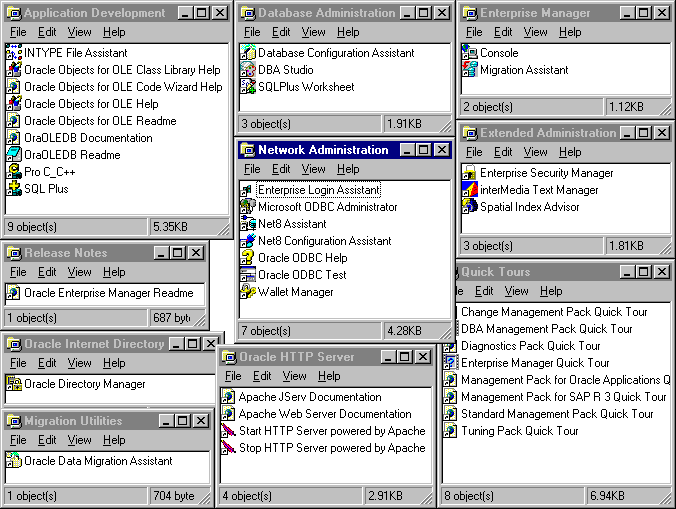
Task: Open View menu in Quick Tours window
Action: 516,291
